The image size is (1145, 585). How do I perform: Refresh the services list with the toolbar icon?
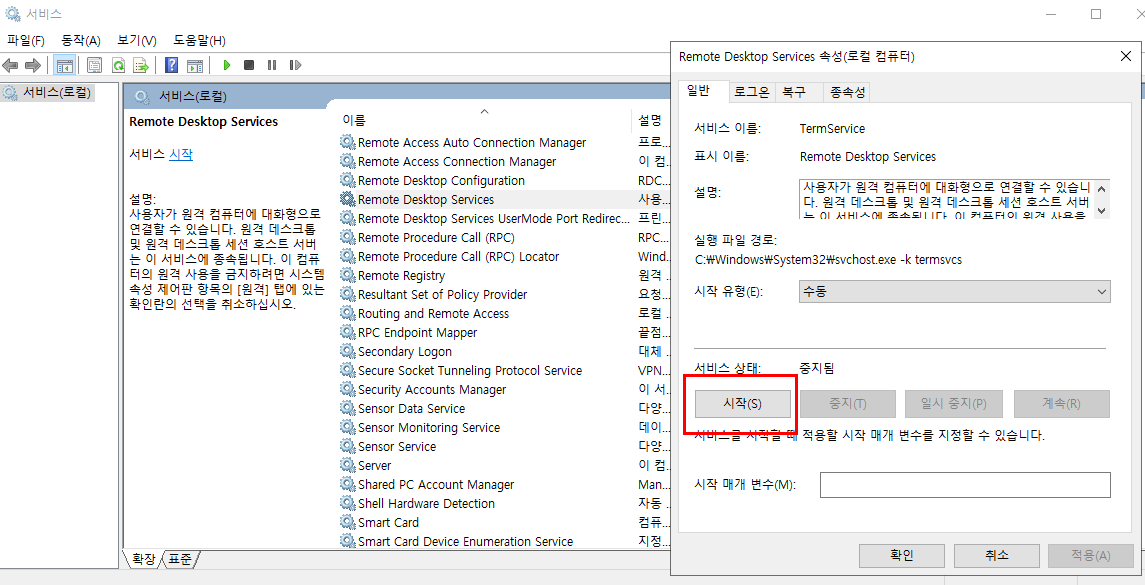point(118,66)
